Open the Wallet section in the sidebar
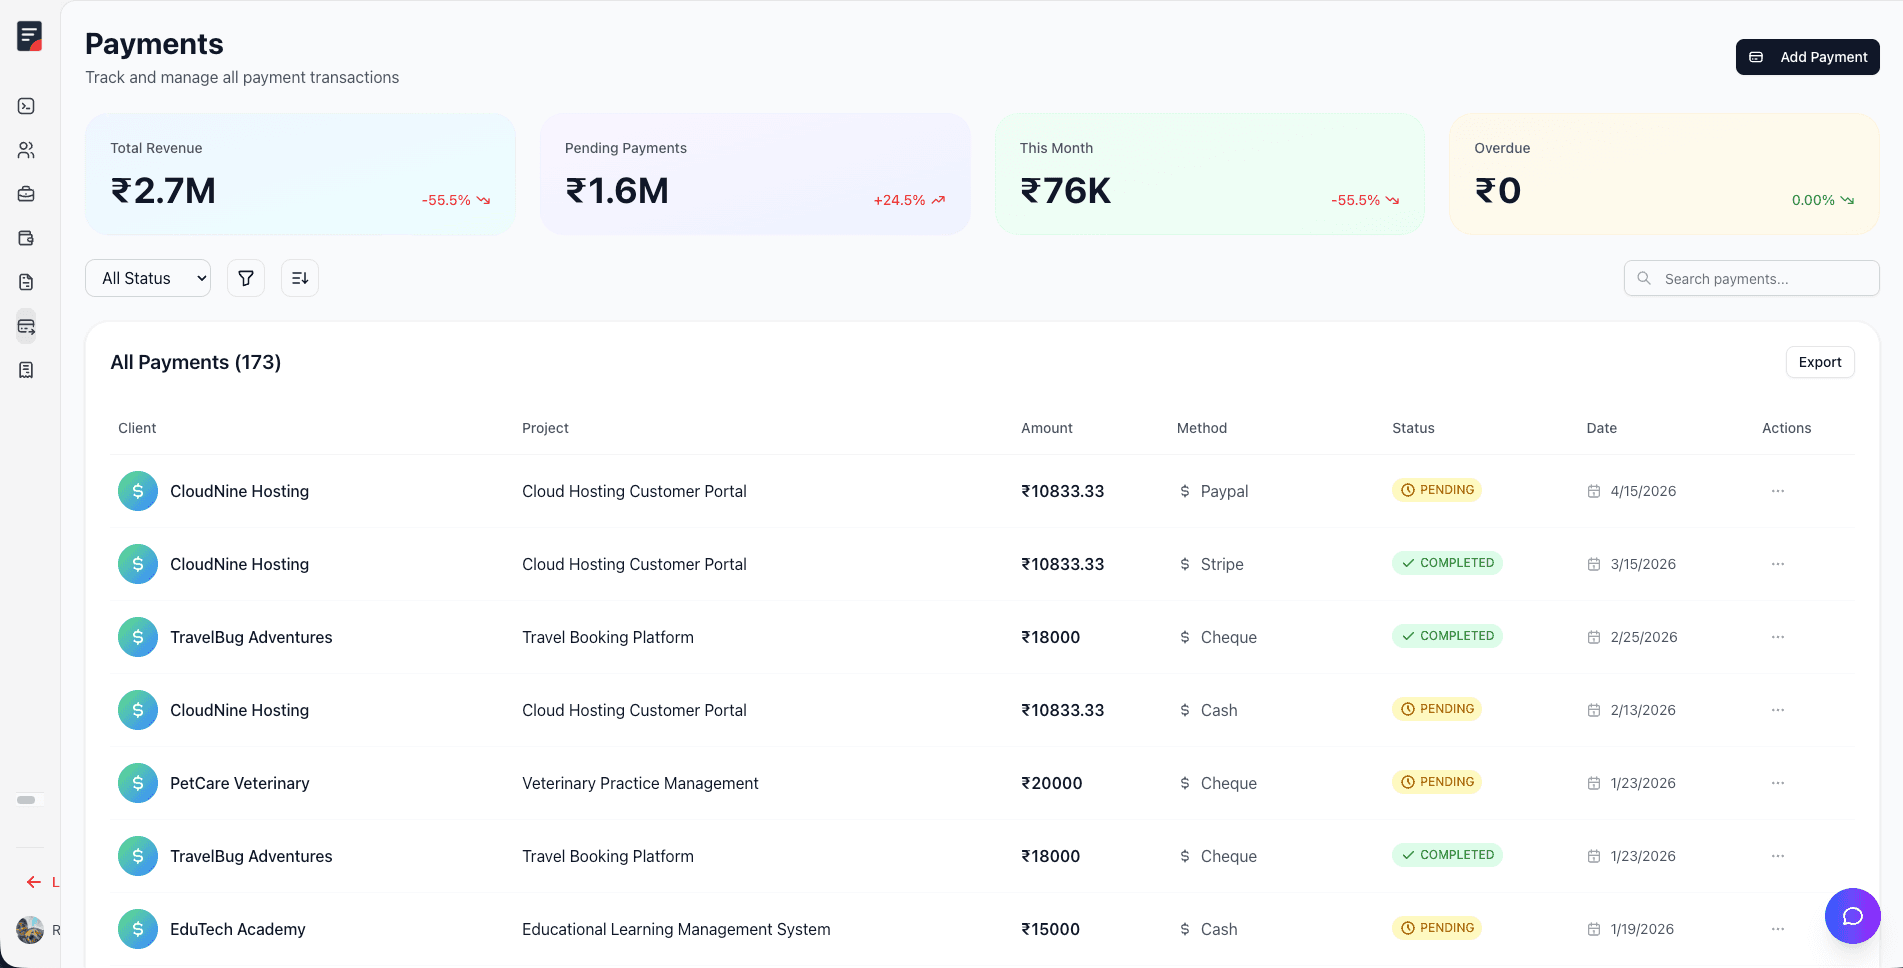This screenshot has width=1903, height=968. (26, 238)
